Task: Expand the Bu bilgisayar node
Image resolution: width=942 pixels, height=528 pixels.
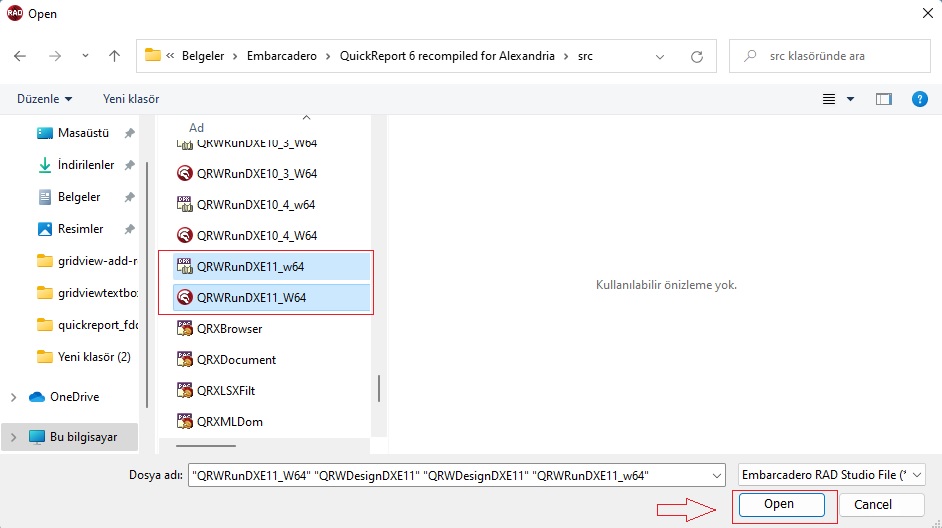Action: click(x=13, y=437)
